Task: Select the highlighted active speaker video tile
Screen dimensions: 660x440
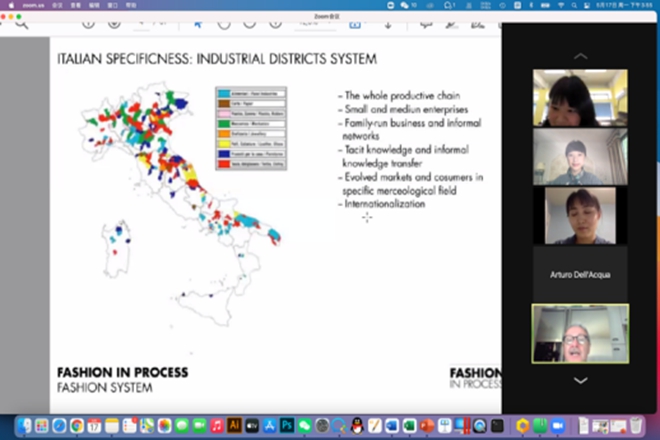Action: coord(580,333)
